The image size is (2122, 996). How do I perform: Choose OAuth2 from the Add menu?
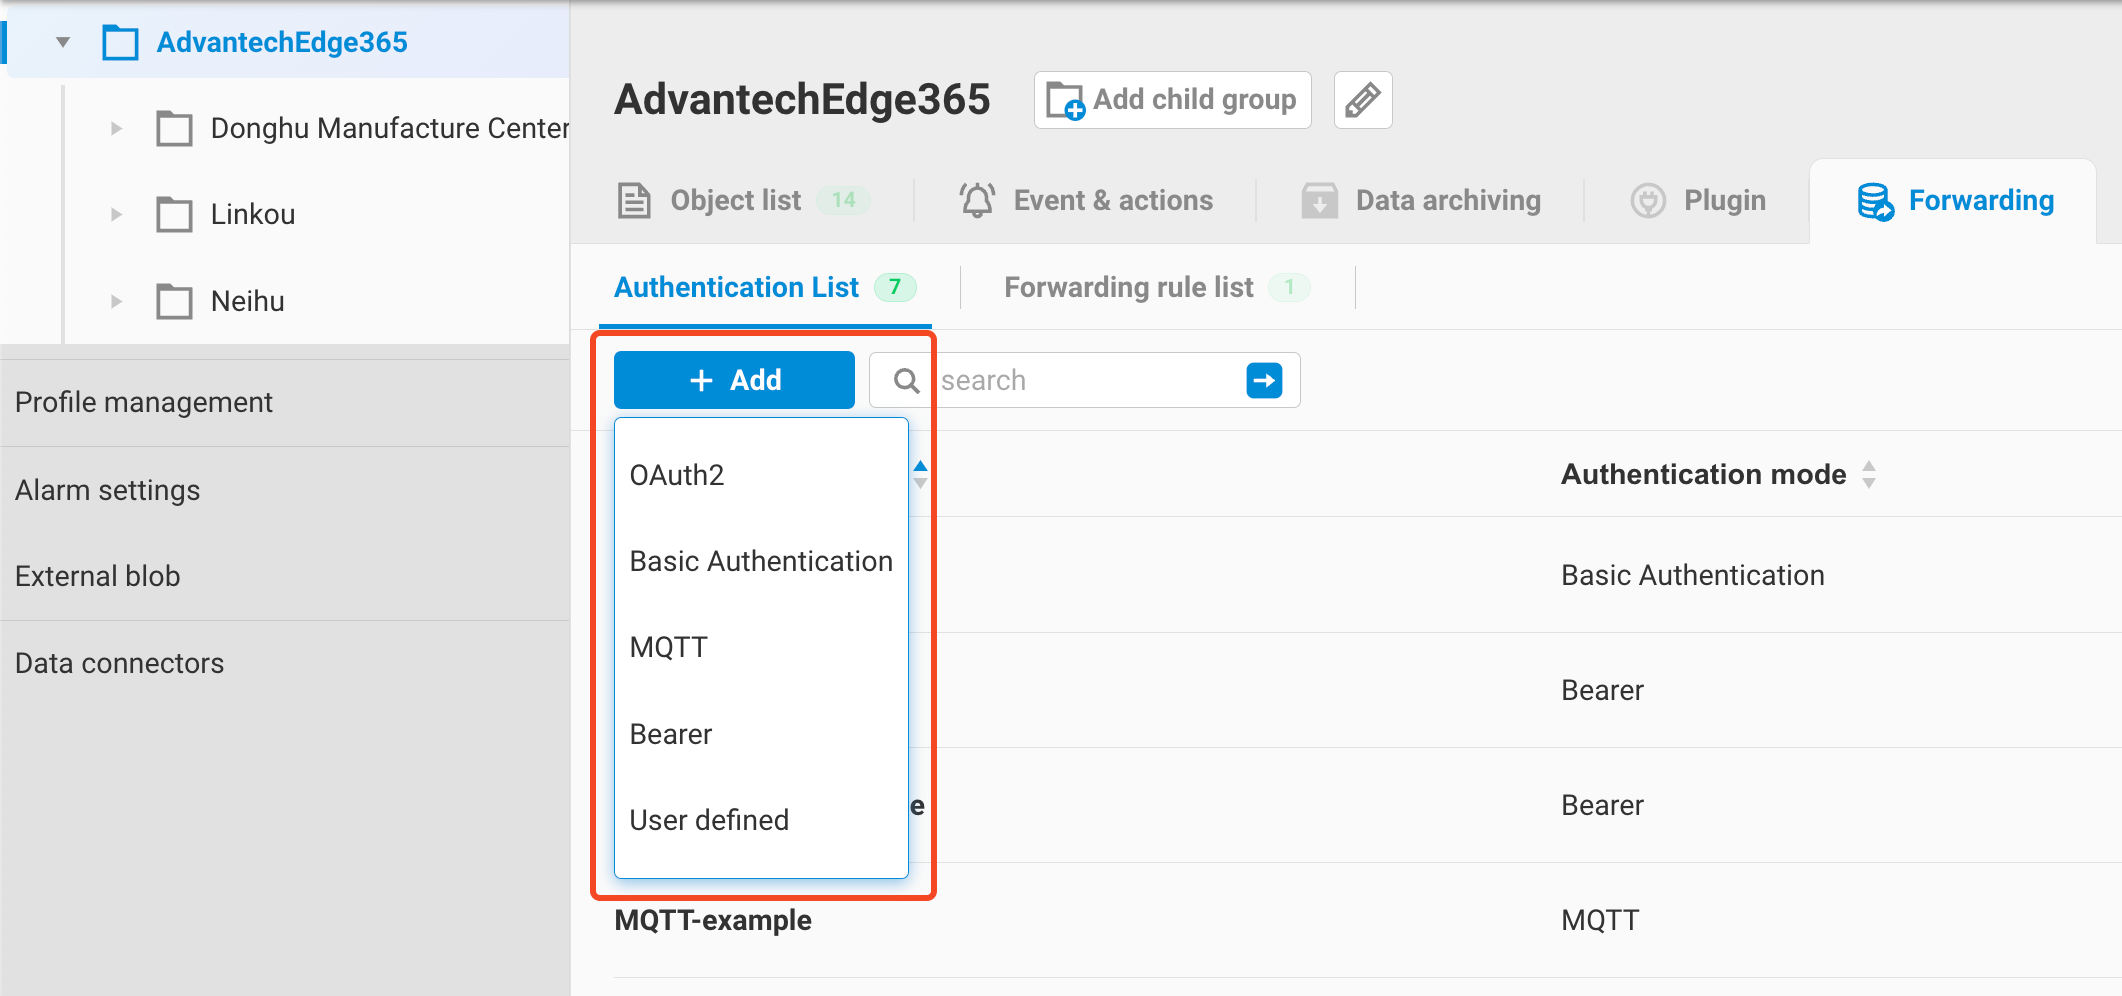[676, 474]
